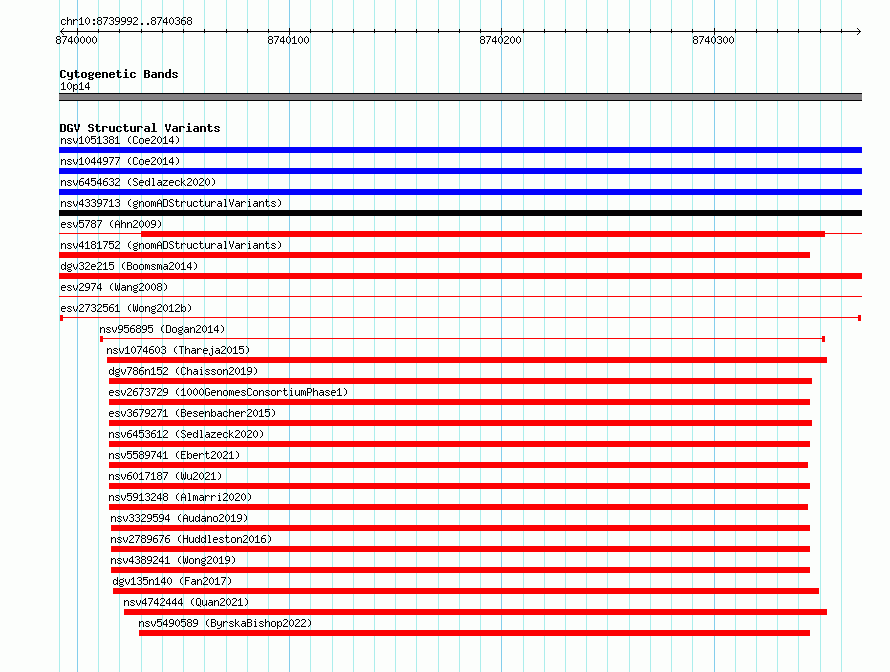
Task: Click the red bar under dgv135n140
Action: [466, 591]
